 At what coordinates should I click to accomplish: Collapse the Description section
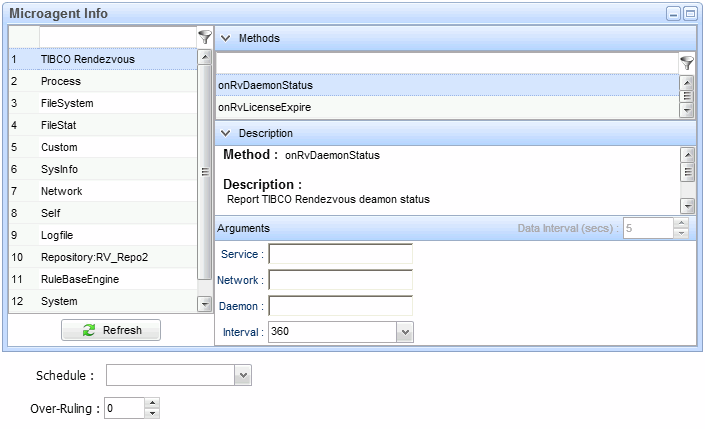pyautogui.click(x=225, y=133)
